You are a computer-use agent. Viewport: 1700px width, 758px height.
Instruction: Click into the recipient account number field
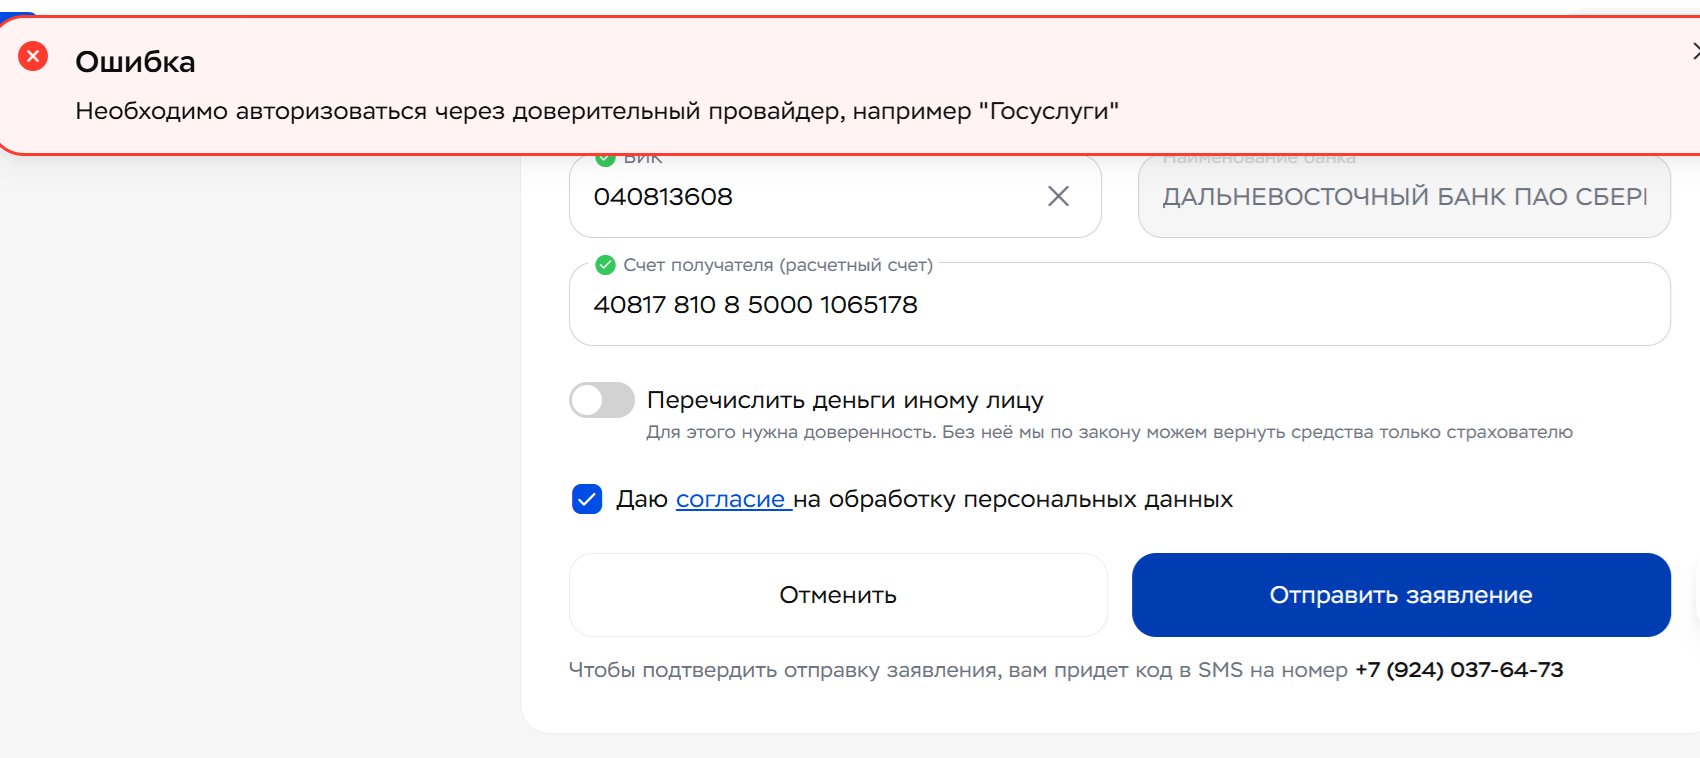(1100, 305)
